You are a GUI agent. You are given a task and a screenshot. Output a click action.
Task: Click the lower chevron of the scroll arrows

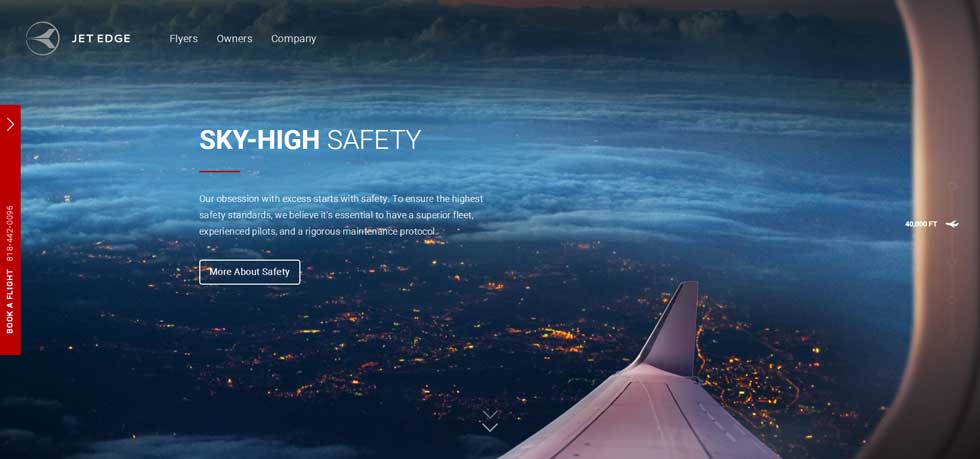(490, 428)
